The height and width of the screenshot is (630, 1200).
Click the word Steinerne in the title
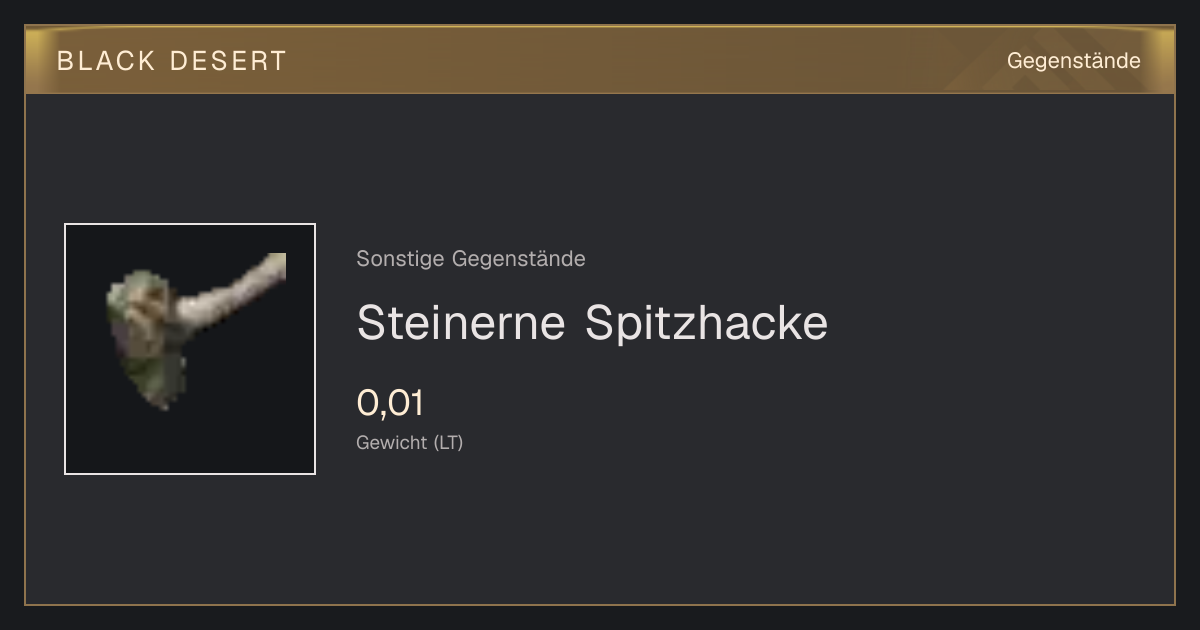(x=461, y=323)
